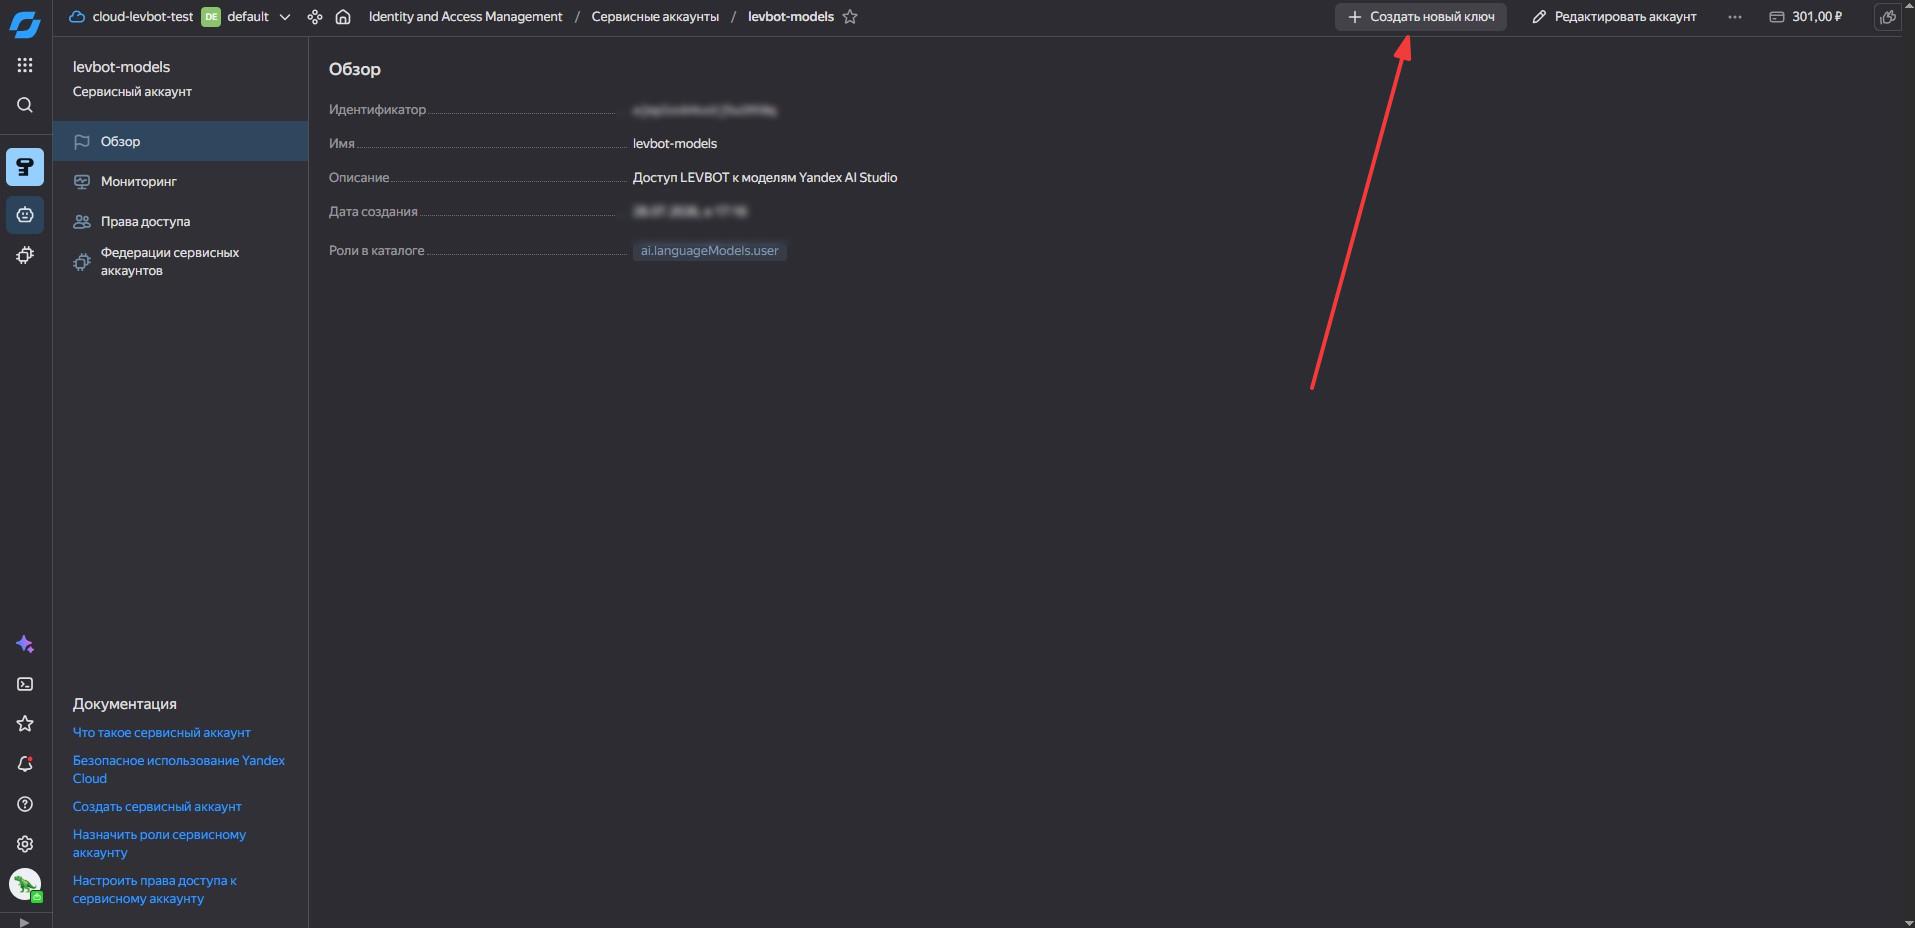
Task: Click the ai.languageModels.user role chip
Action: point(710,251)
